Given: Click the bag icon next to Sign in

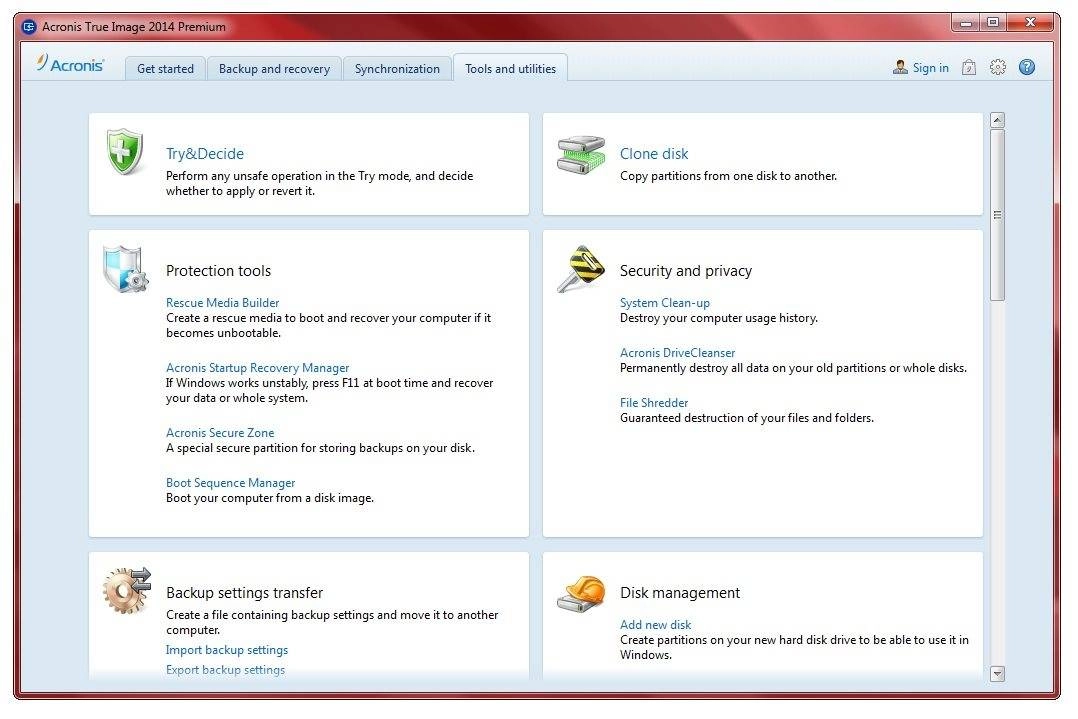Looking at the screenshot, I should pyautogui.click(x=969, y=67).
